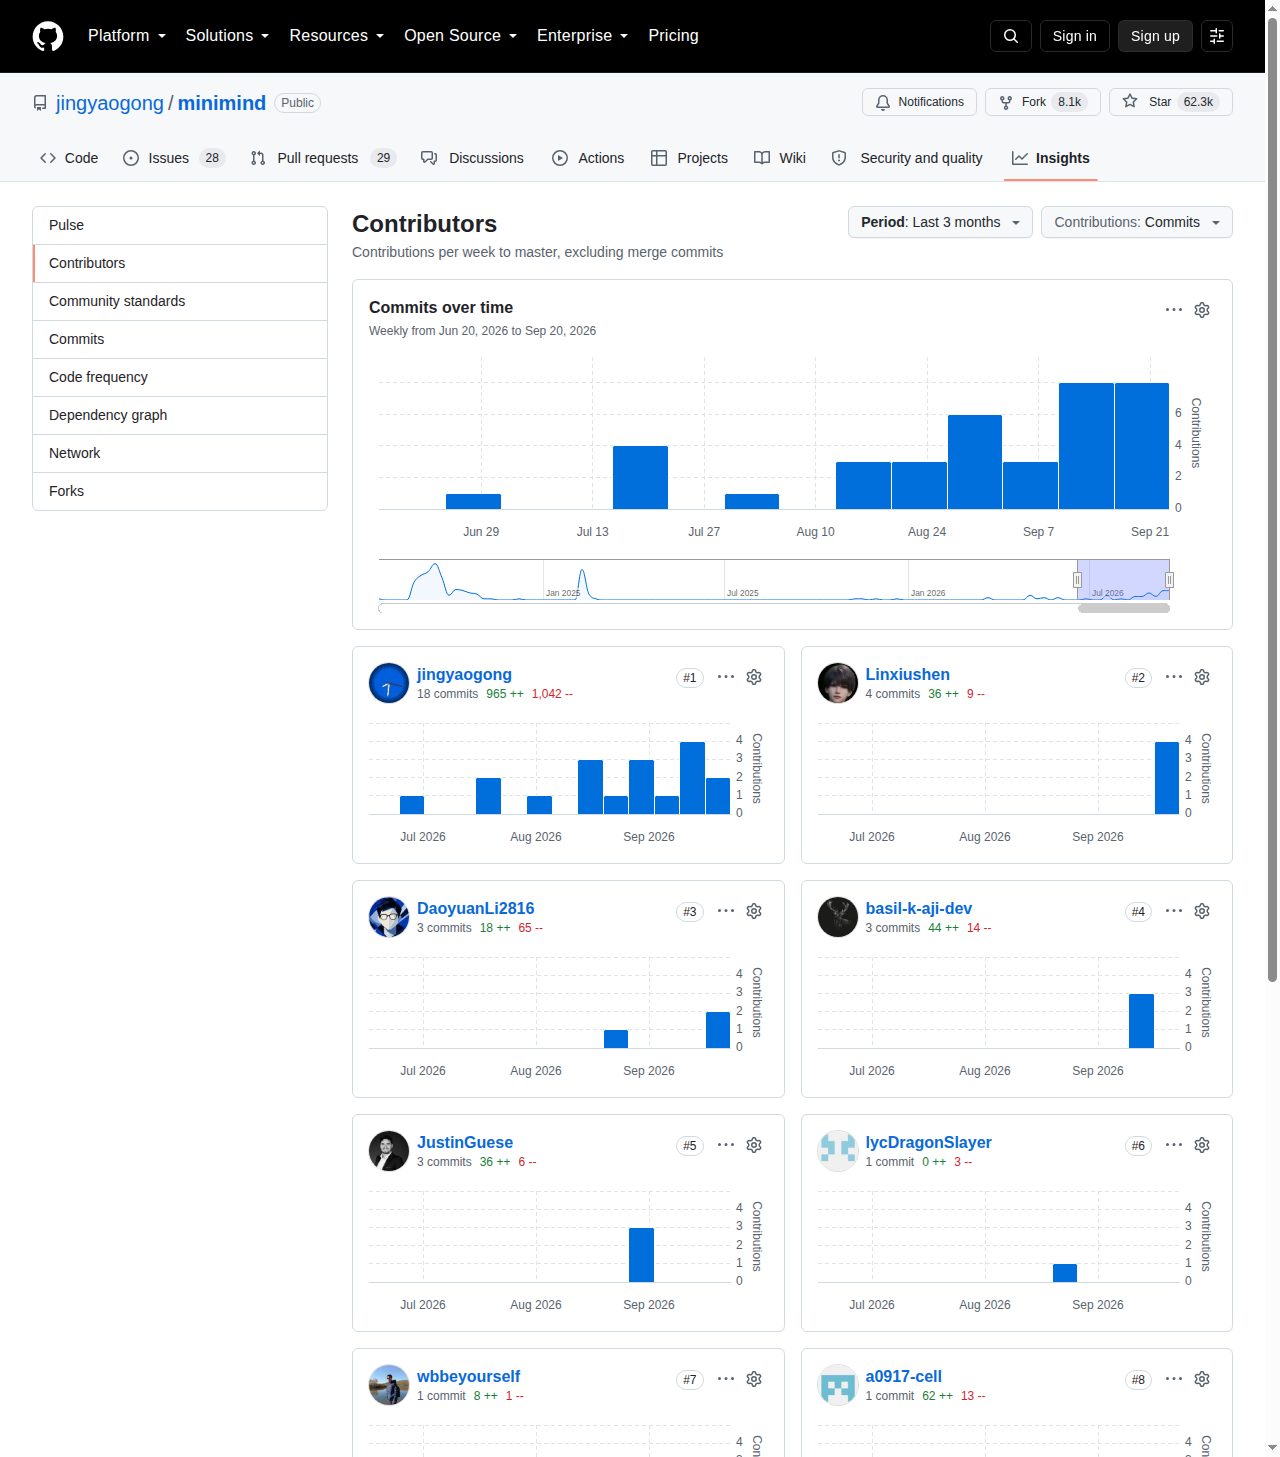Expand the Solutions menu in header
Image resolution: width=1280 pixels, height=1457 pixels.
227,36
